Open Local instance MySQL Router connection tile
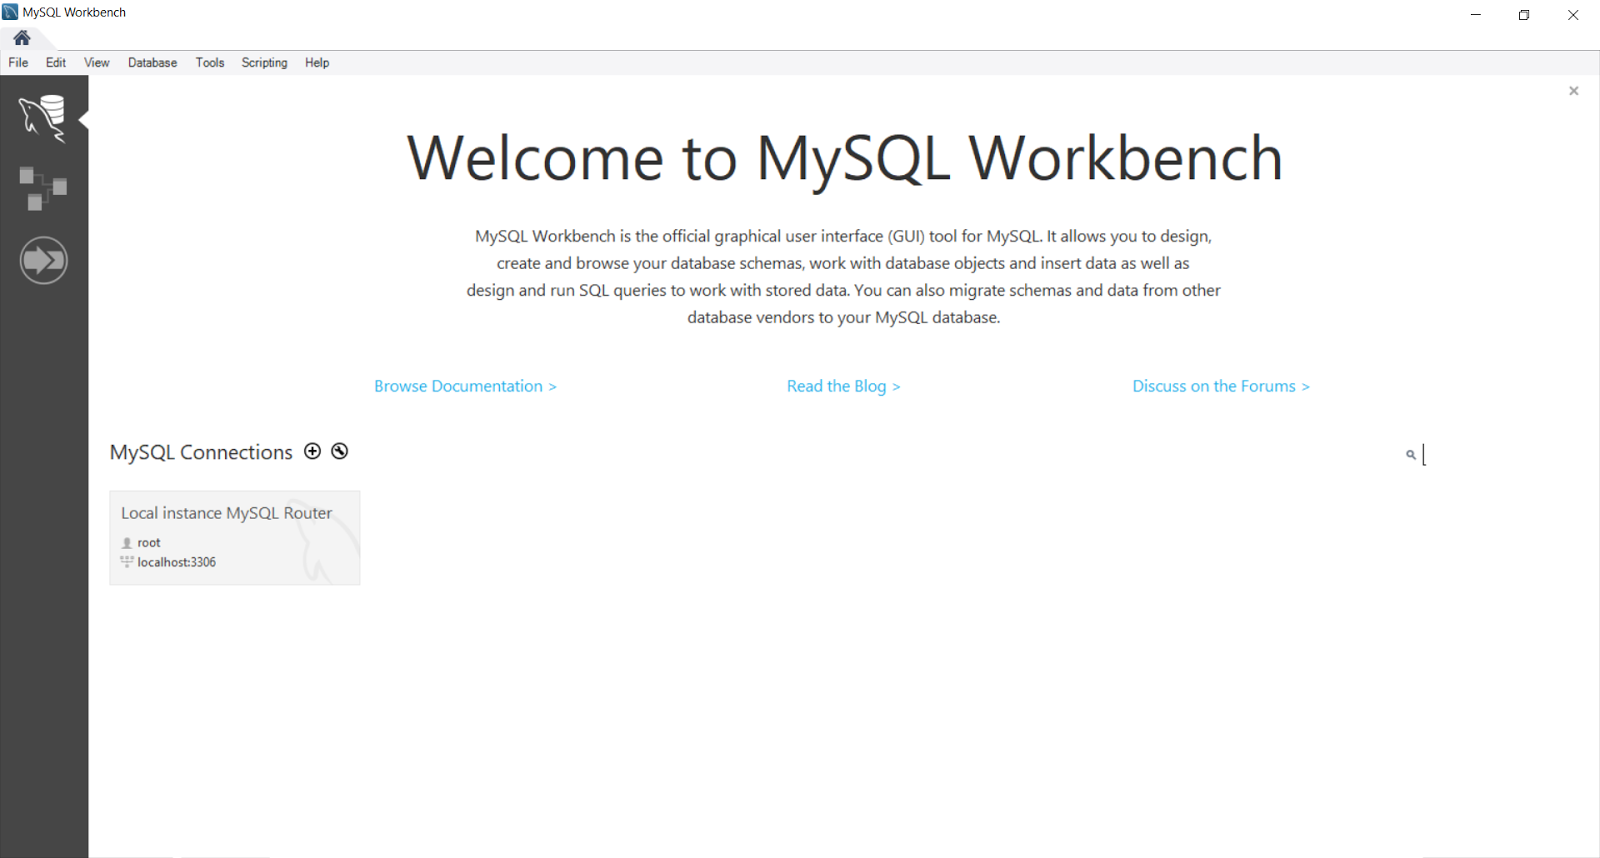The height and width of the screenshot is (858, 1600). [235, 538]
